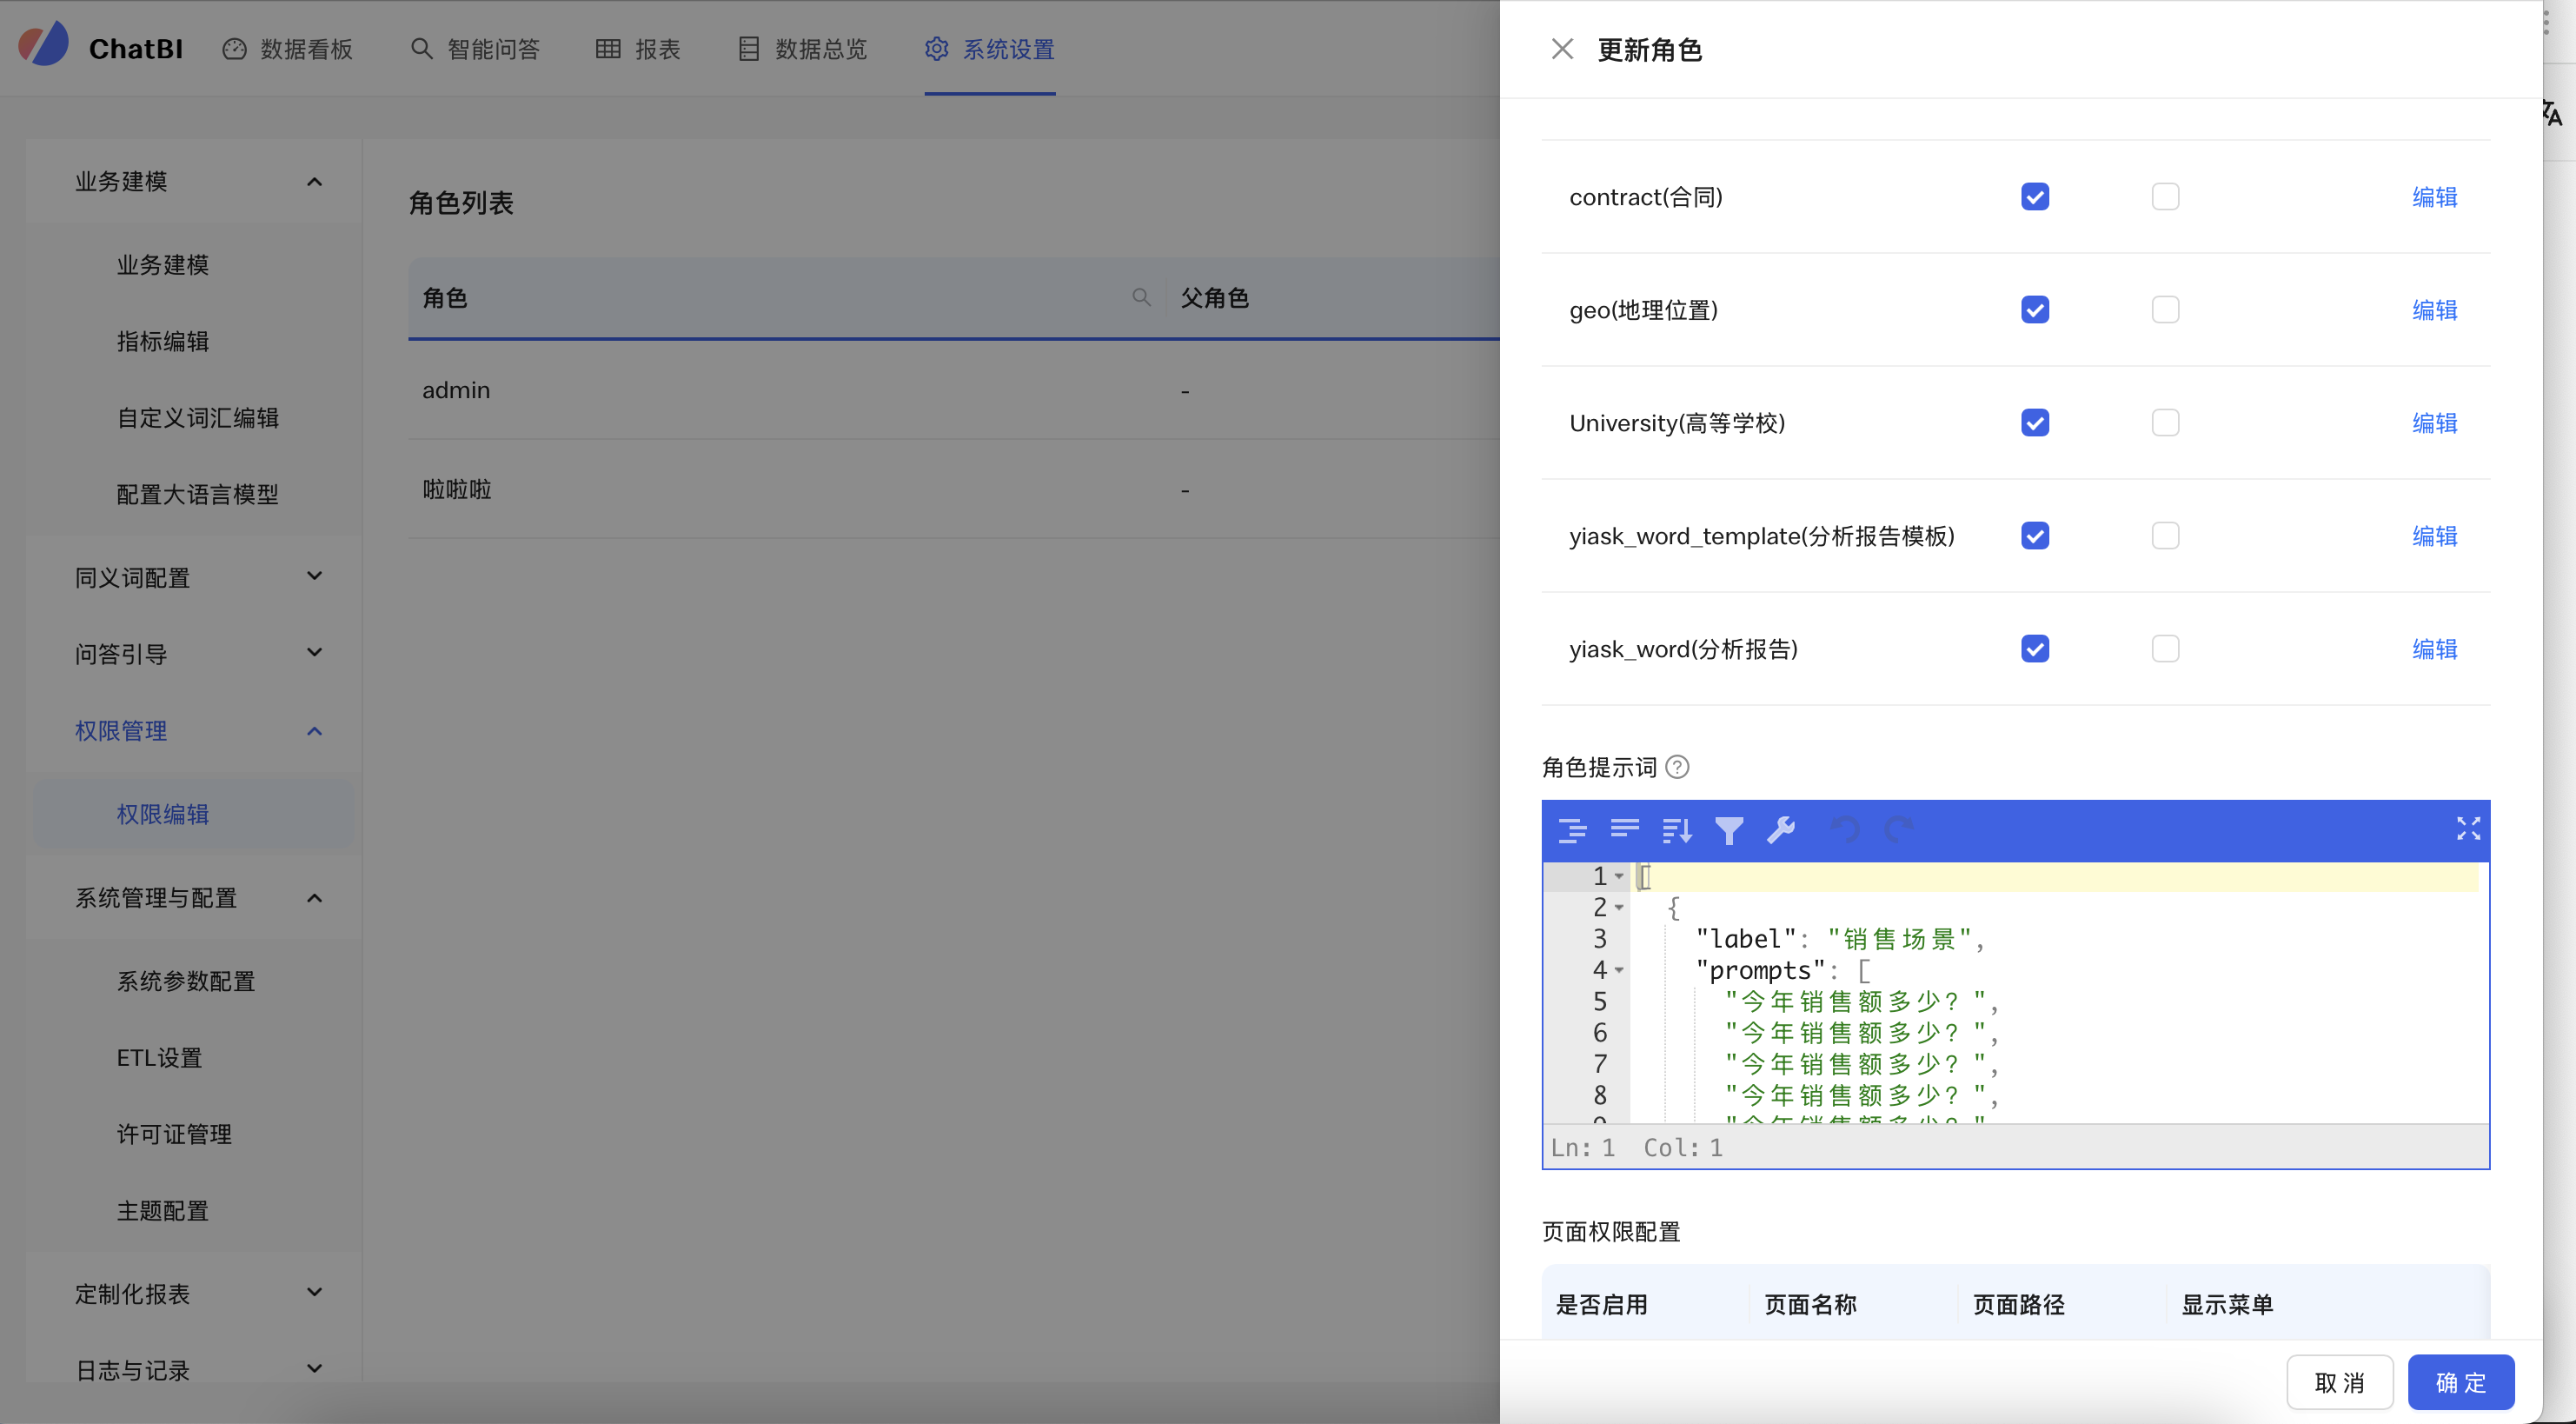Close the 更新角色 panel

click(1562, 48)
